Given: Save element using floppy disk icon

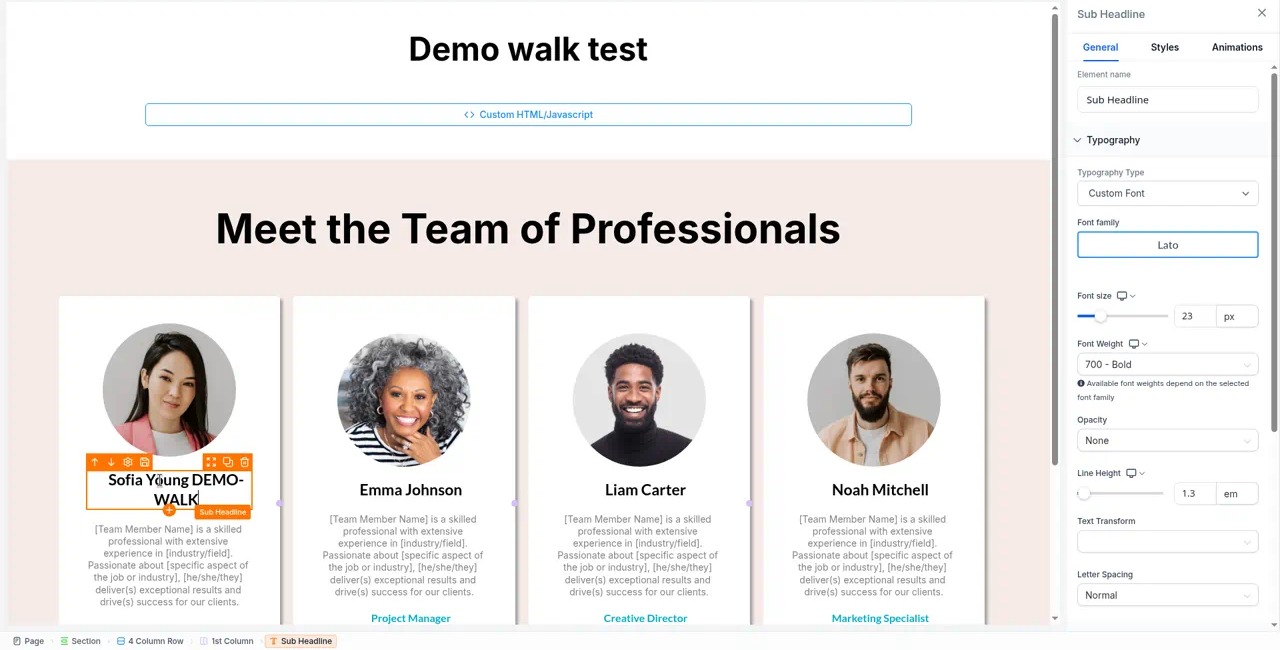Looking at the screenshot, I should click(x=144, y=462).
